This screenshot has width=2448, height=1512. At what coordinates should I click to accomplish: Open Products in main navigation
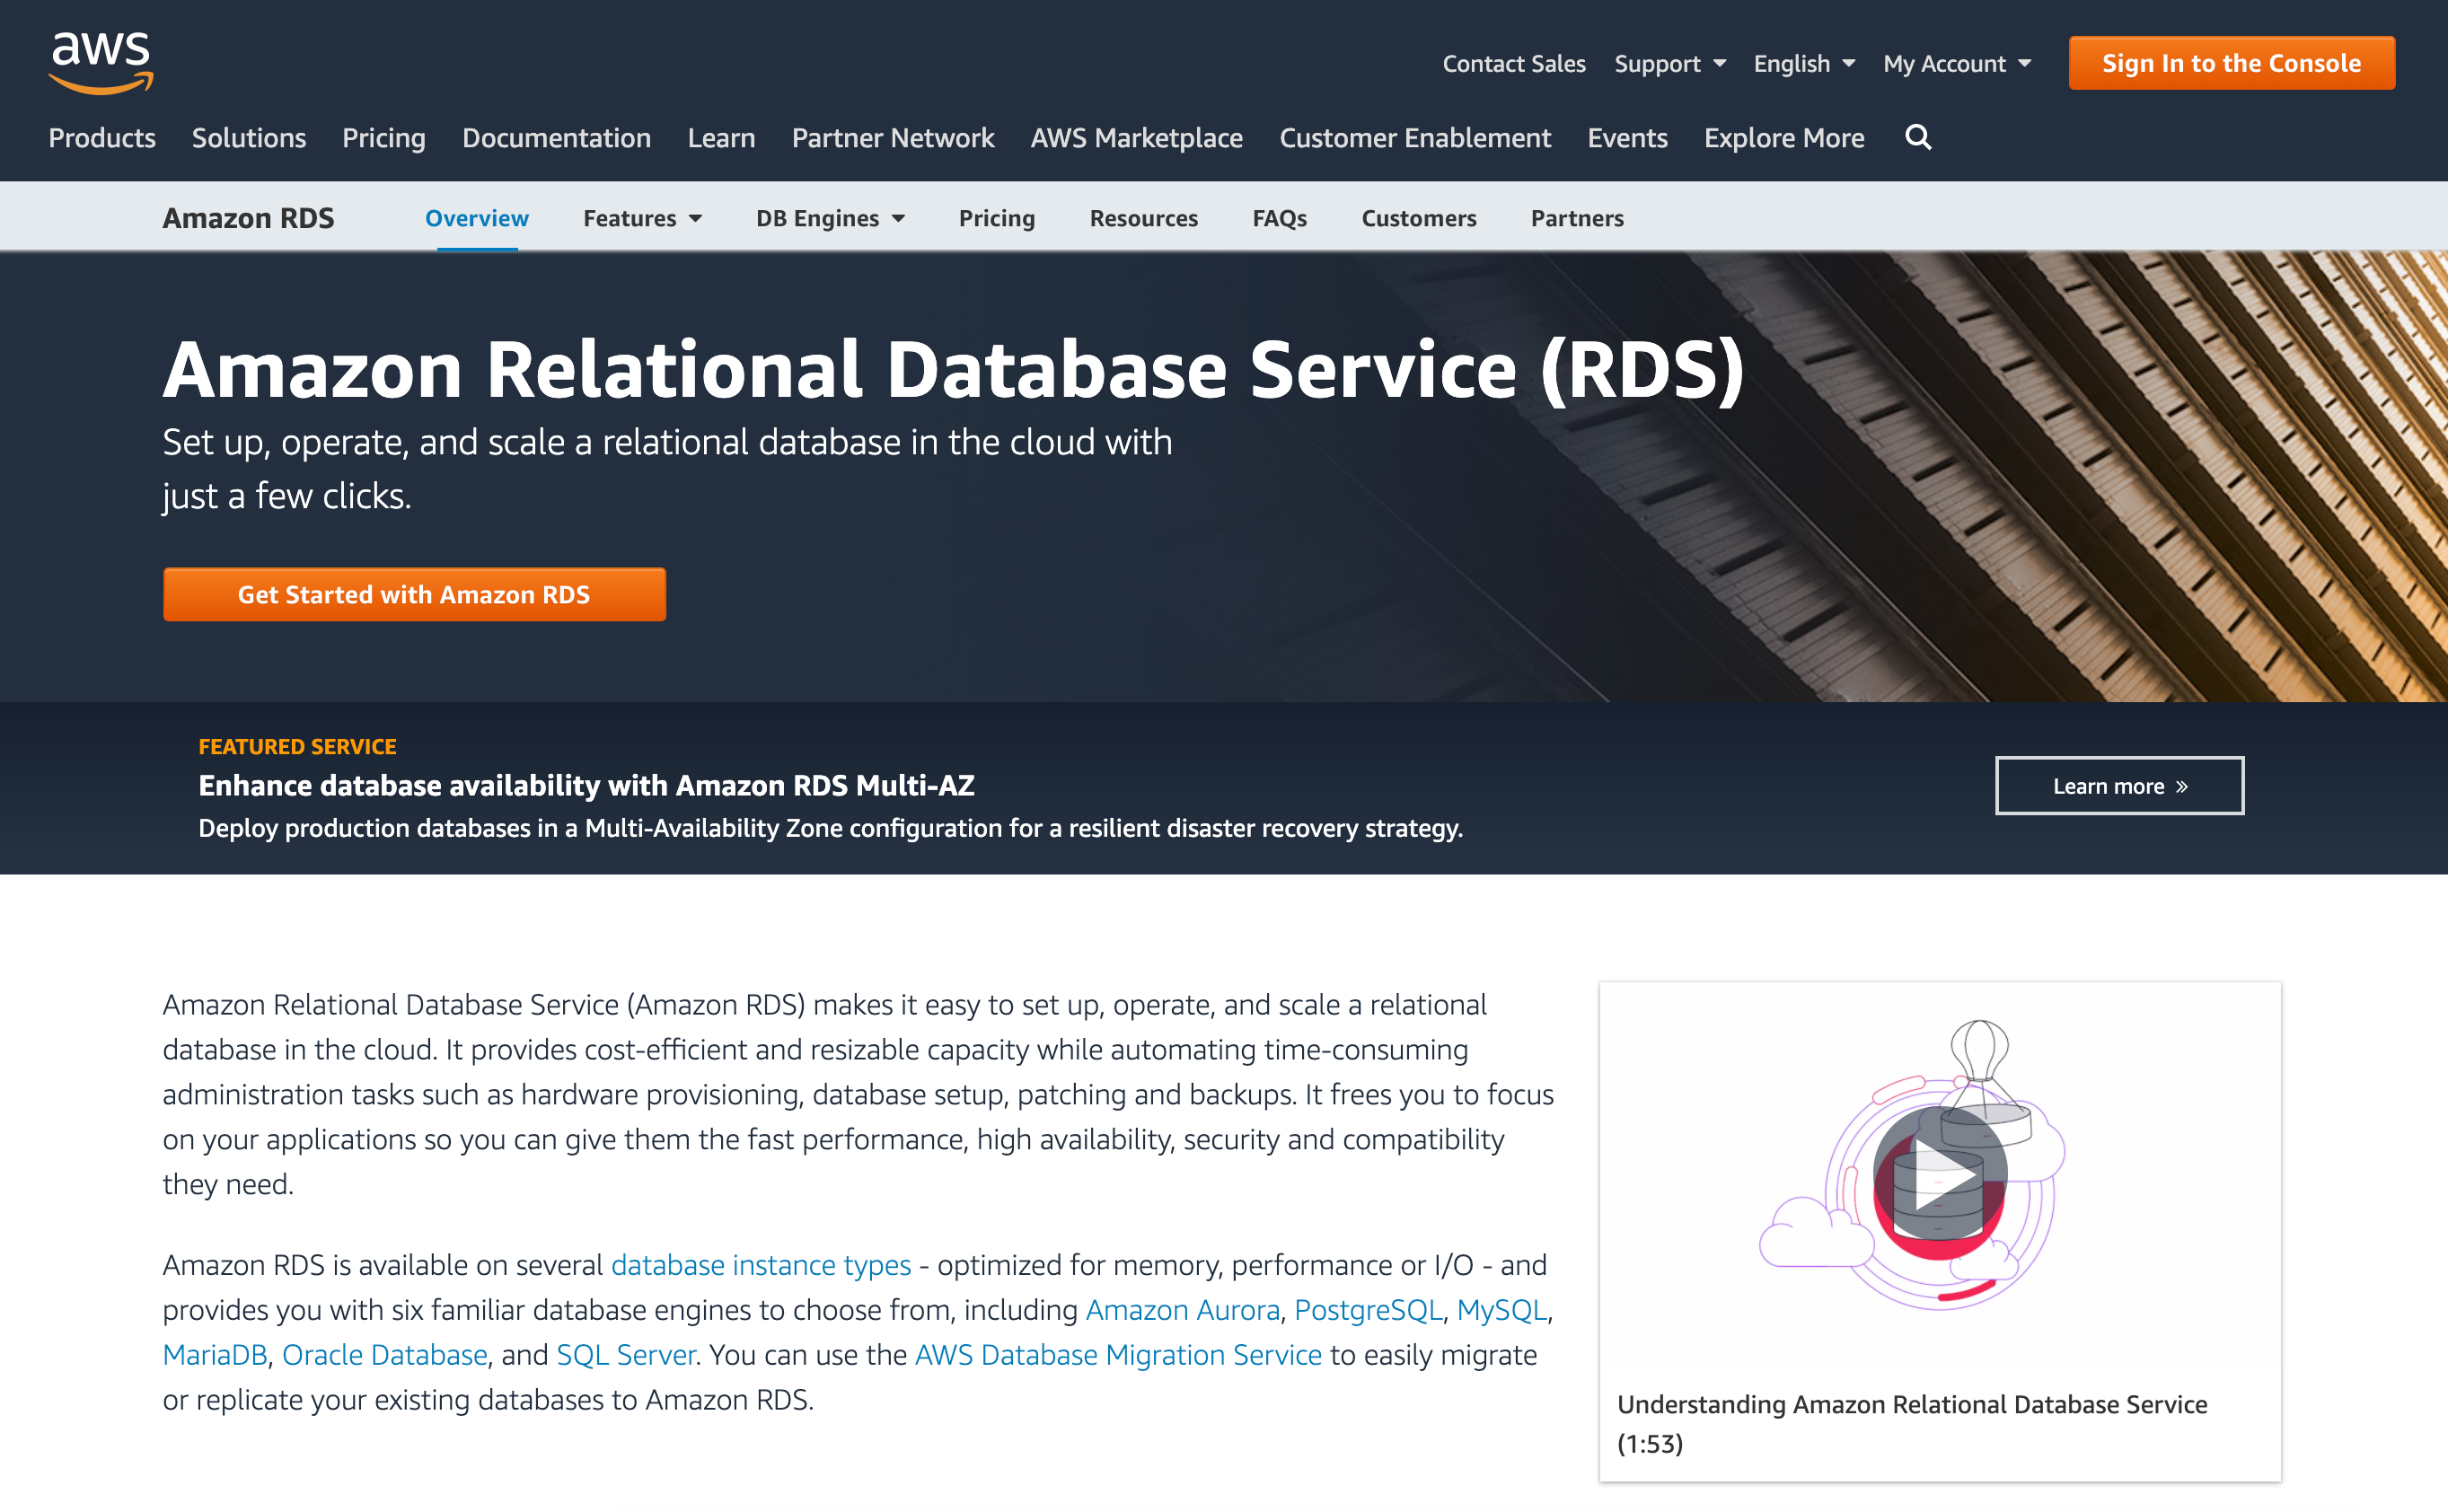pyautogui.click(x=102, y=138)
